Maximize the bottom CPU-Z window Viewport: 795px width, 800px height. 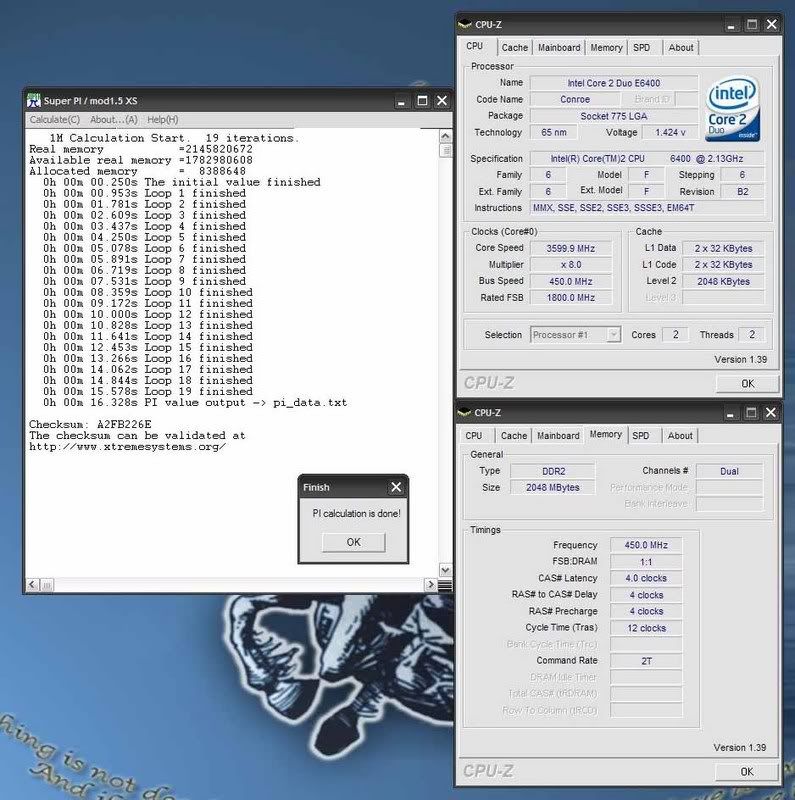(x=751, y=413)
